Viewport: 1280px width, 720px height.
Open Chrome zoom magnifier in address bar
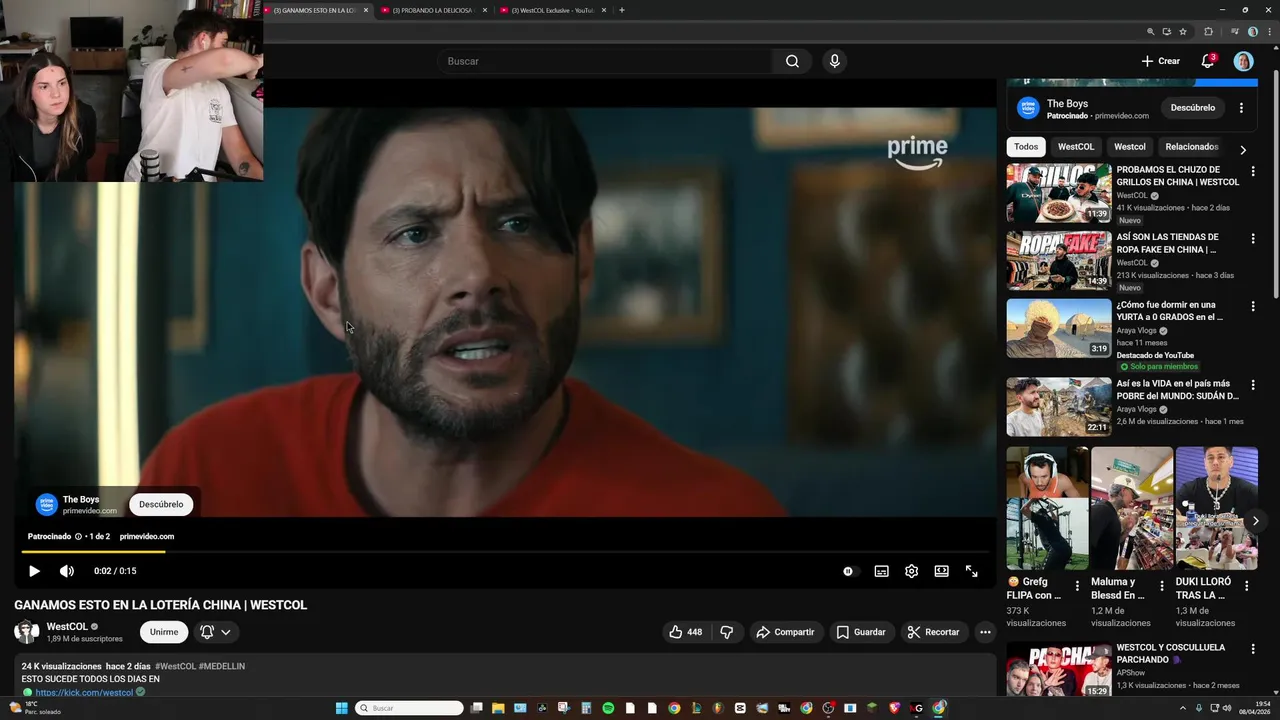coord(1151,32)
